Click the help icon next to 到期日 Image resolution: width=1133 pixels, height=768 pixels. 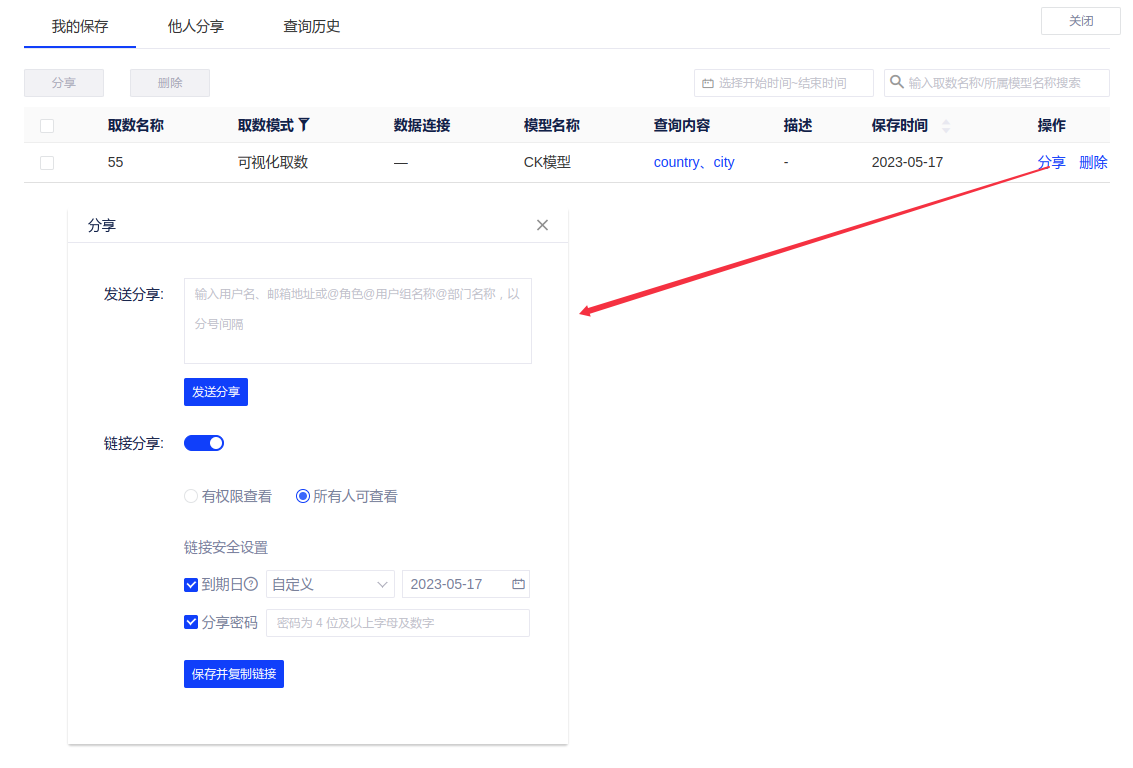pos(251,584)
